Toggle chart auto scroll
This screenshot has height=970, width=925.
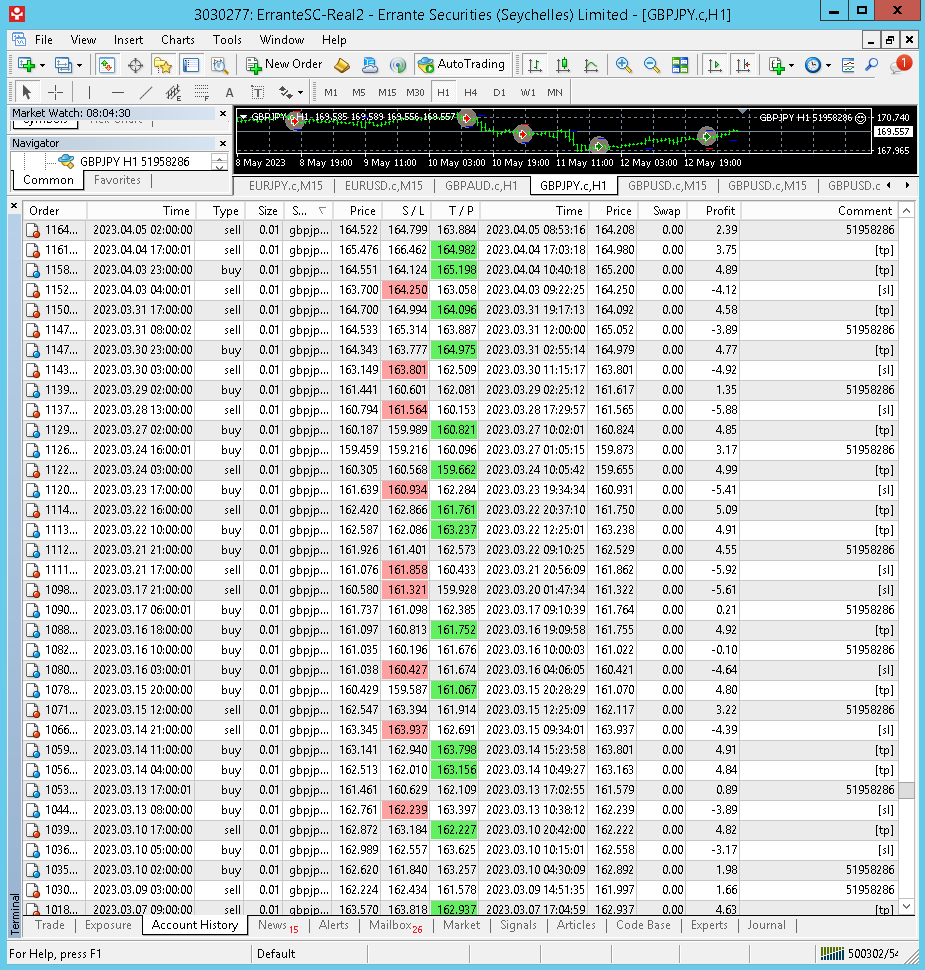pos(715,64)
